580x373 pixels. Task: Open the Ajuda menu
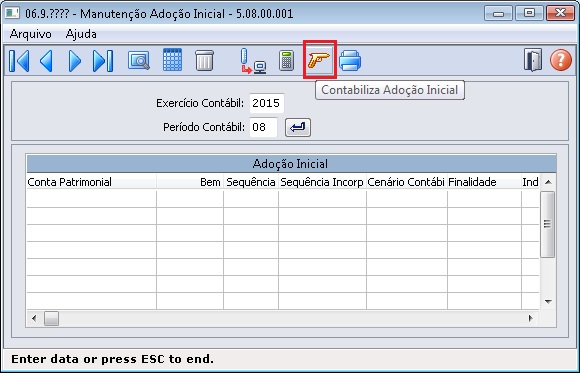pos(81,34)
